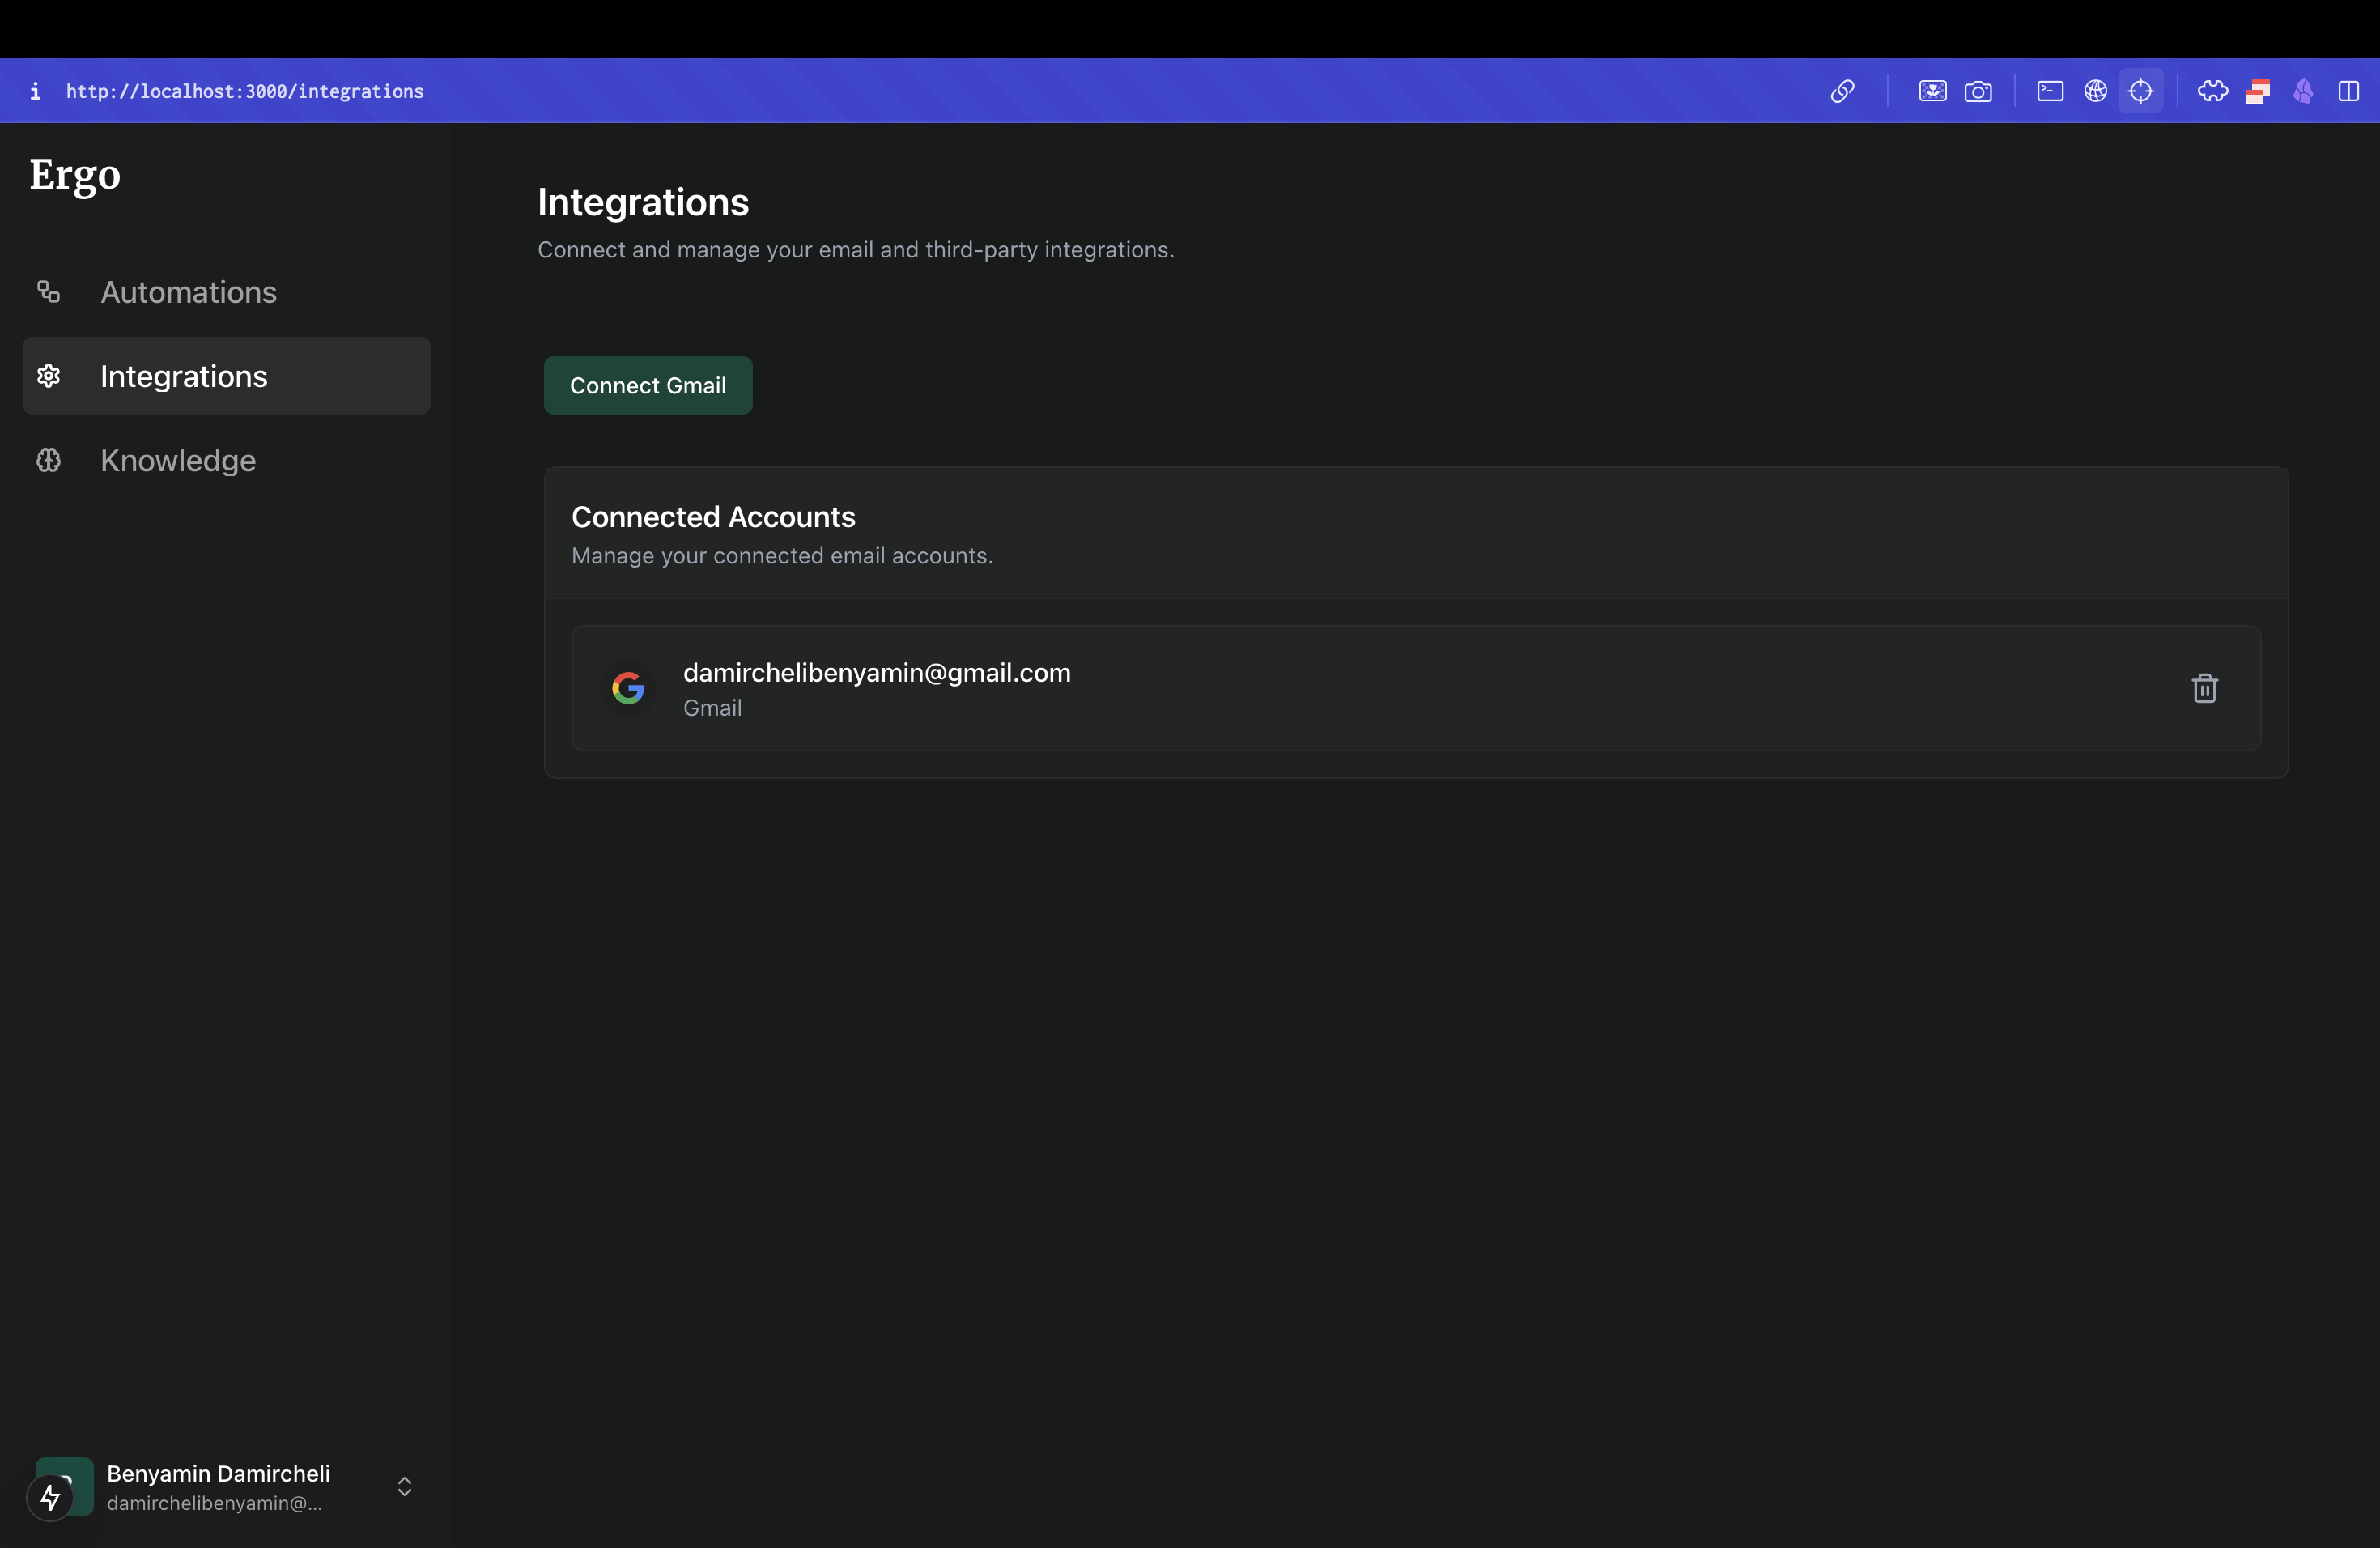The image size is (2380, 1548).
Task: Click the purple Obsidian crystal icon
Action: coord(2303,91)
